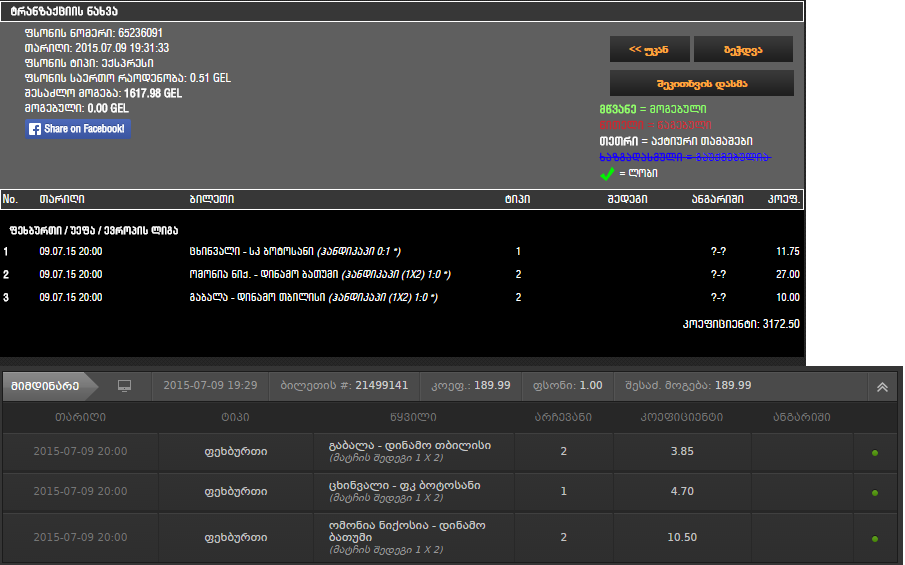Click the monitor icon in ticket header
Image resolution: width=905 pixels, height=565 pixels.
pyautogui.click(x=124, y=386)
